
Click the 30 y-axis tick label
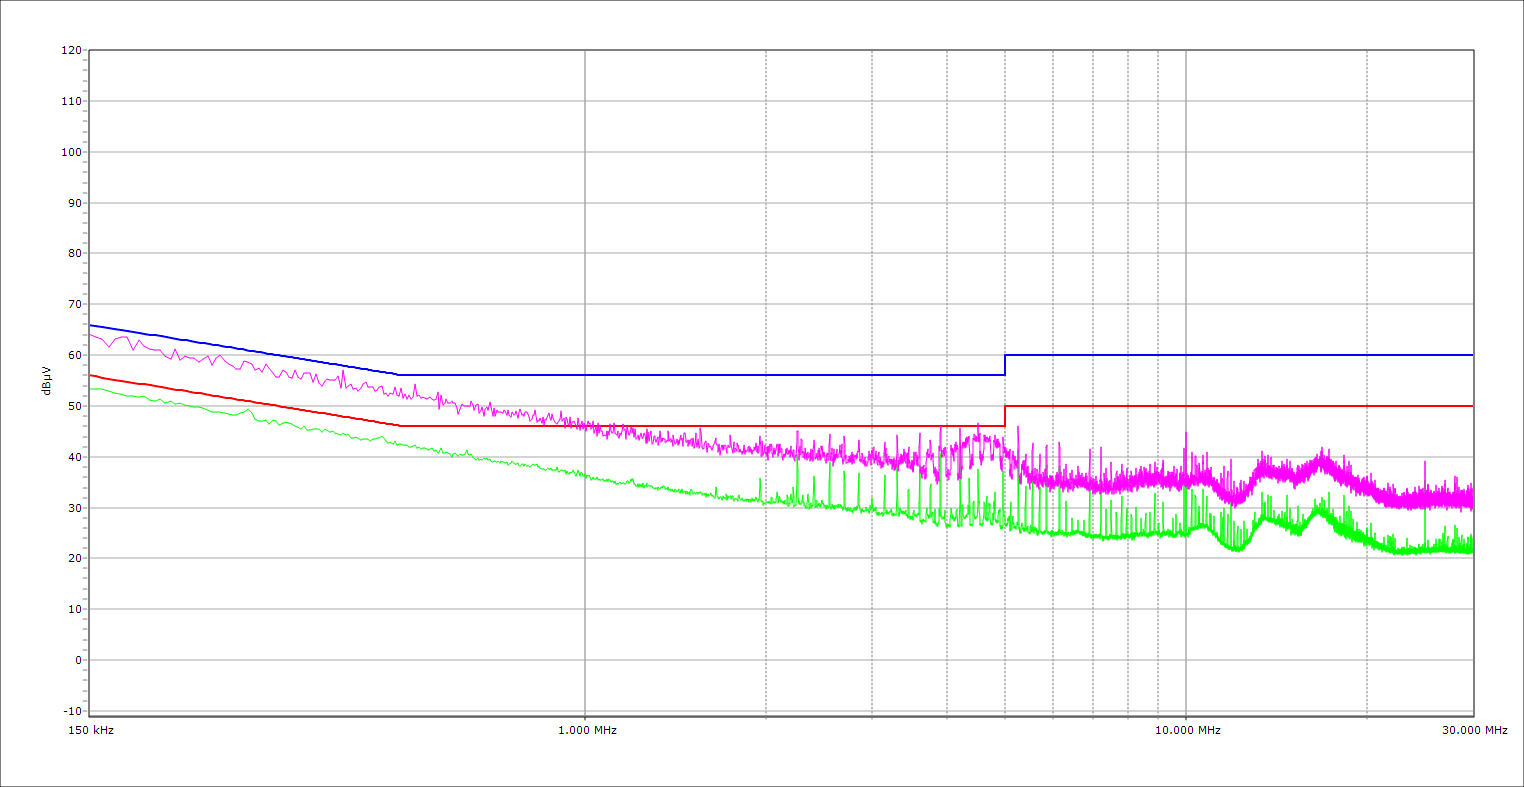pos(73,508)
